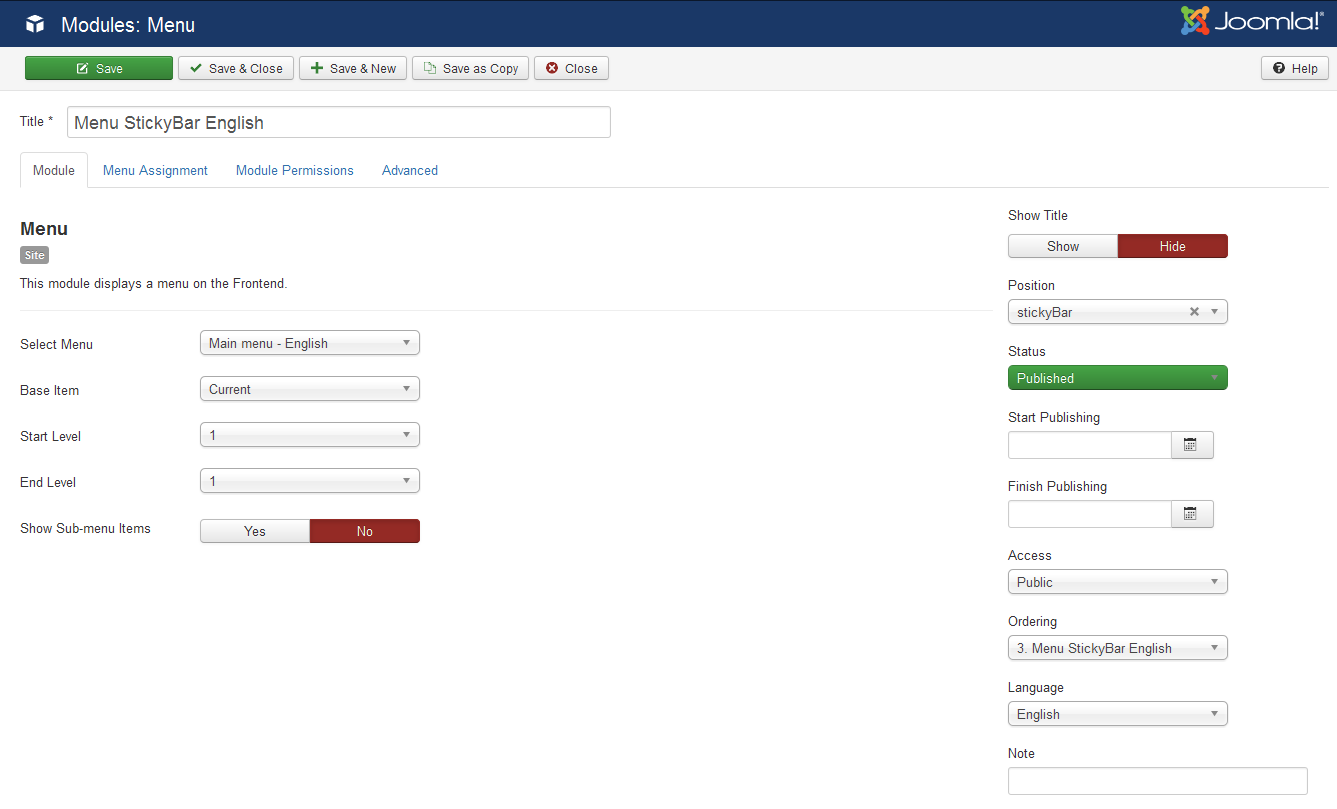The height and width of the screenshot is (809, 1337).
Task: Click Save & New
Action: pos(353,68)
